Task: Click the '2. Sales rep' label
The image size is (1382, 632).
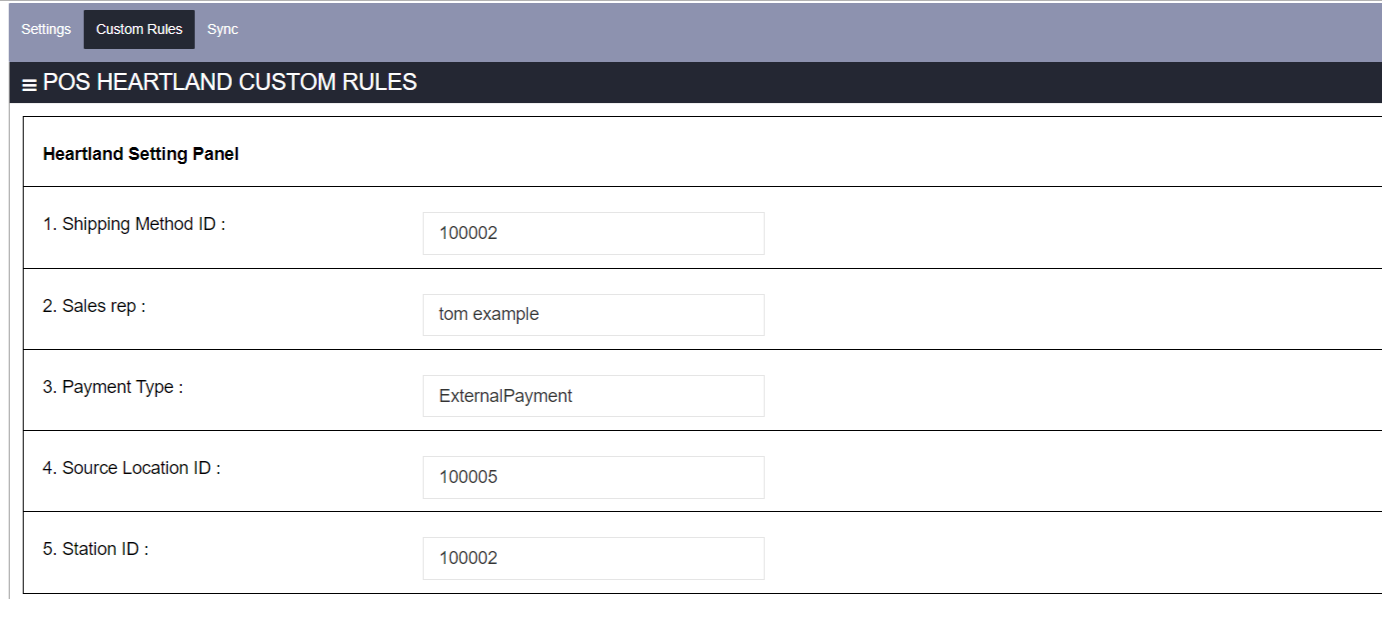Action: (94, 306)
